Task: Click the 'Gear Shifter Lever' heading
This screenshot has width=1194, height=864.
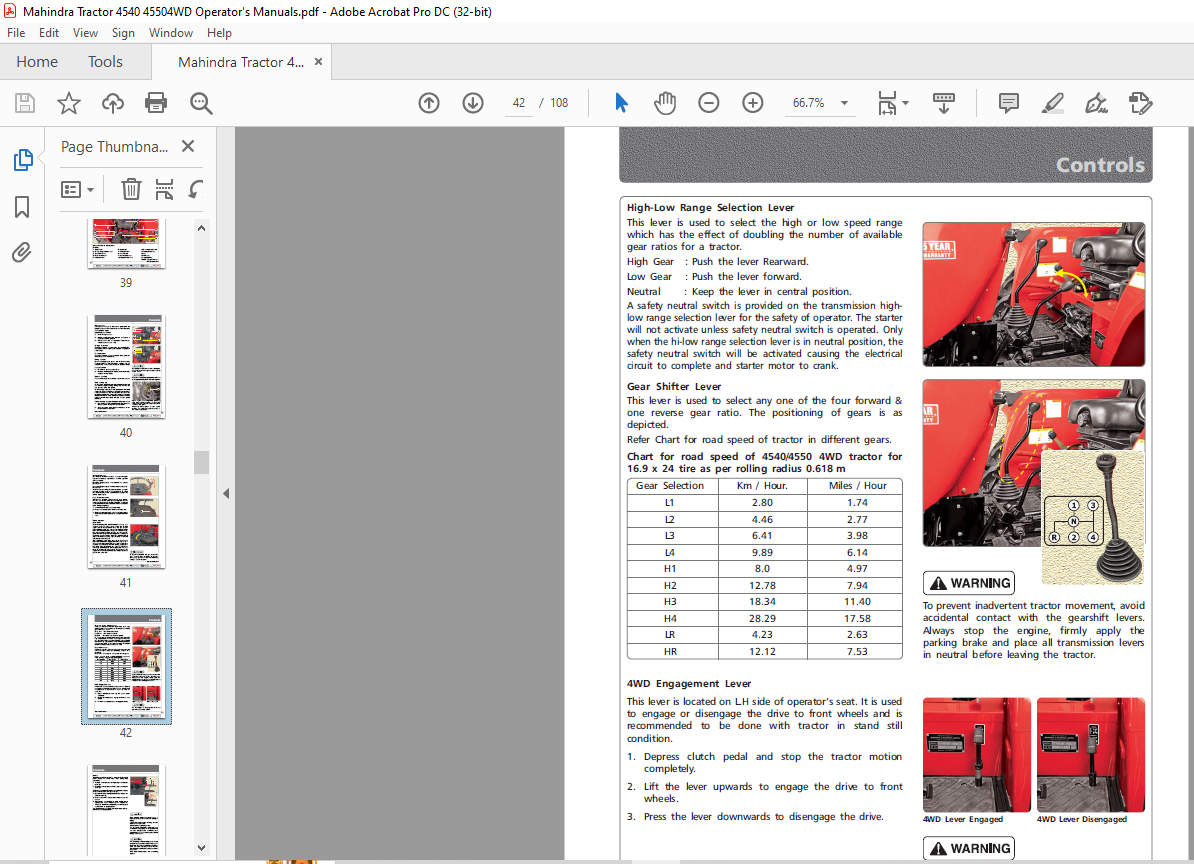Action: pos(673,386)
